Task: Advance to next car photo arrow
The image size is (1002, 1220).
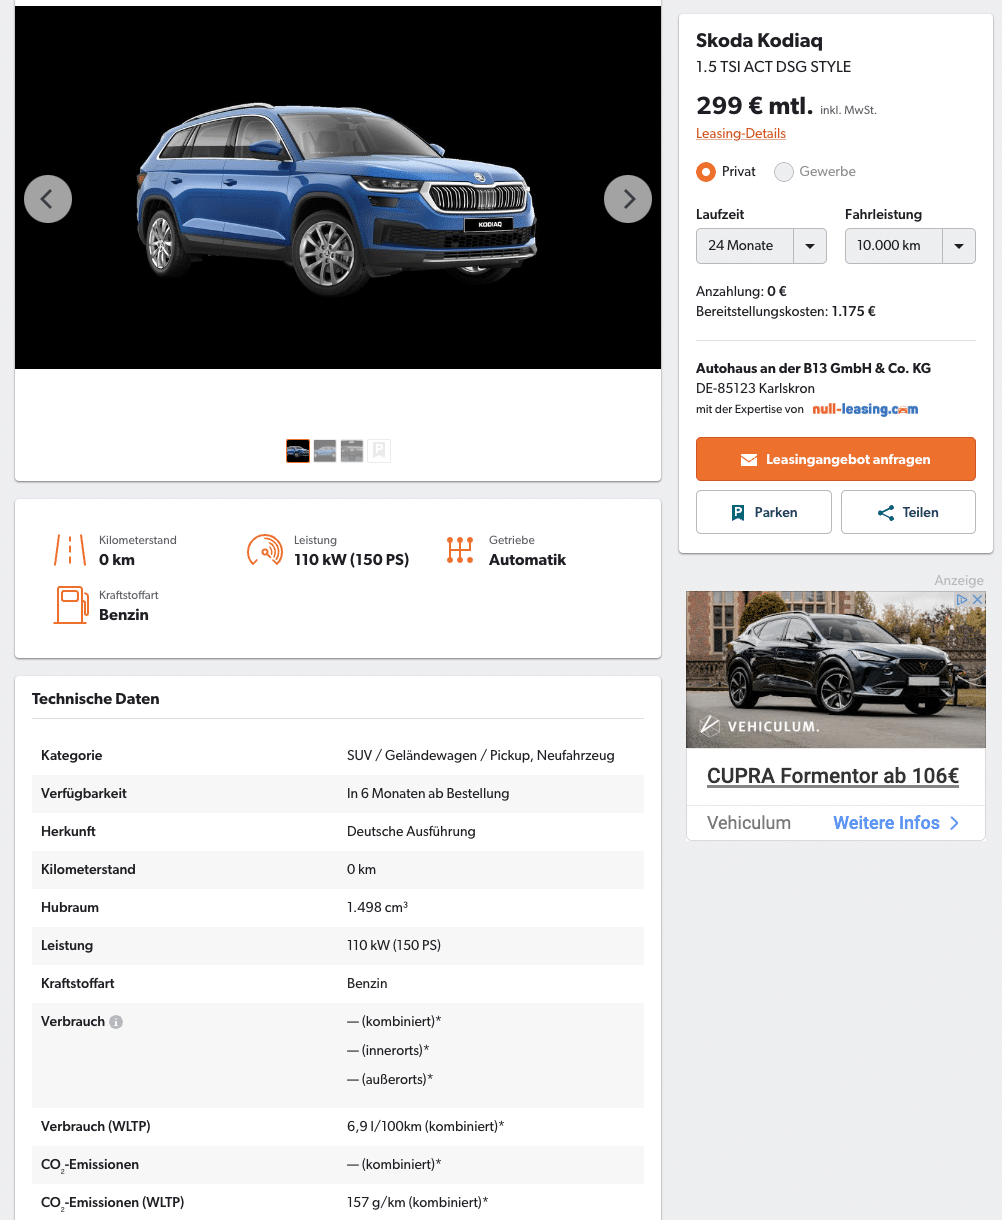Action: click(628, 199)
